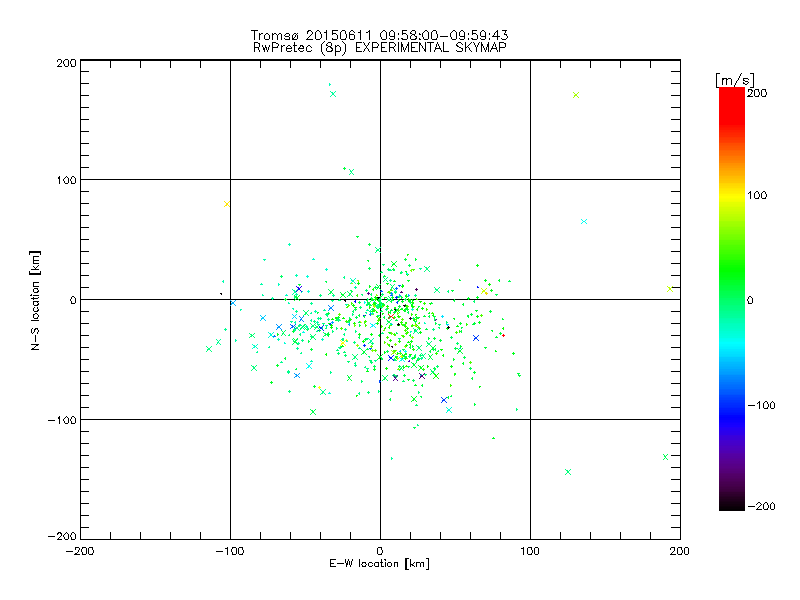
Task: Click the N-S location [km] axis label
Action: coord(36,300)
